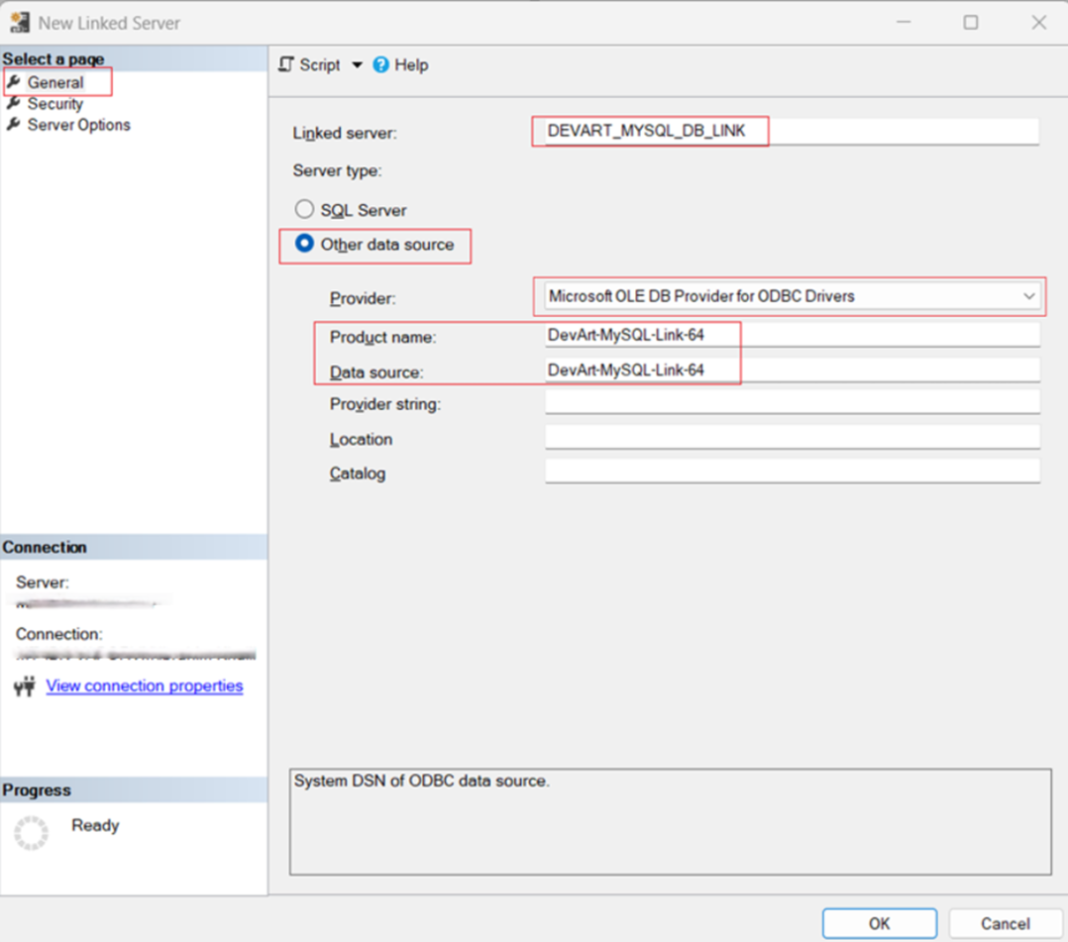Switch to the Server Options page
The width and height of the screenshot is (1068, 942).
click(80, 124)
